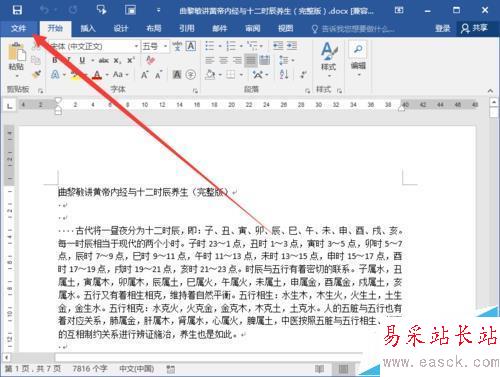Click the highlighted Justify alignment icon
500x377 pixels.
click(x=251, y=60)
